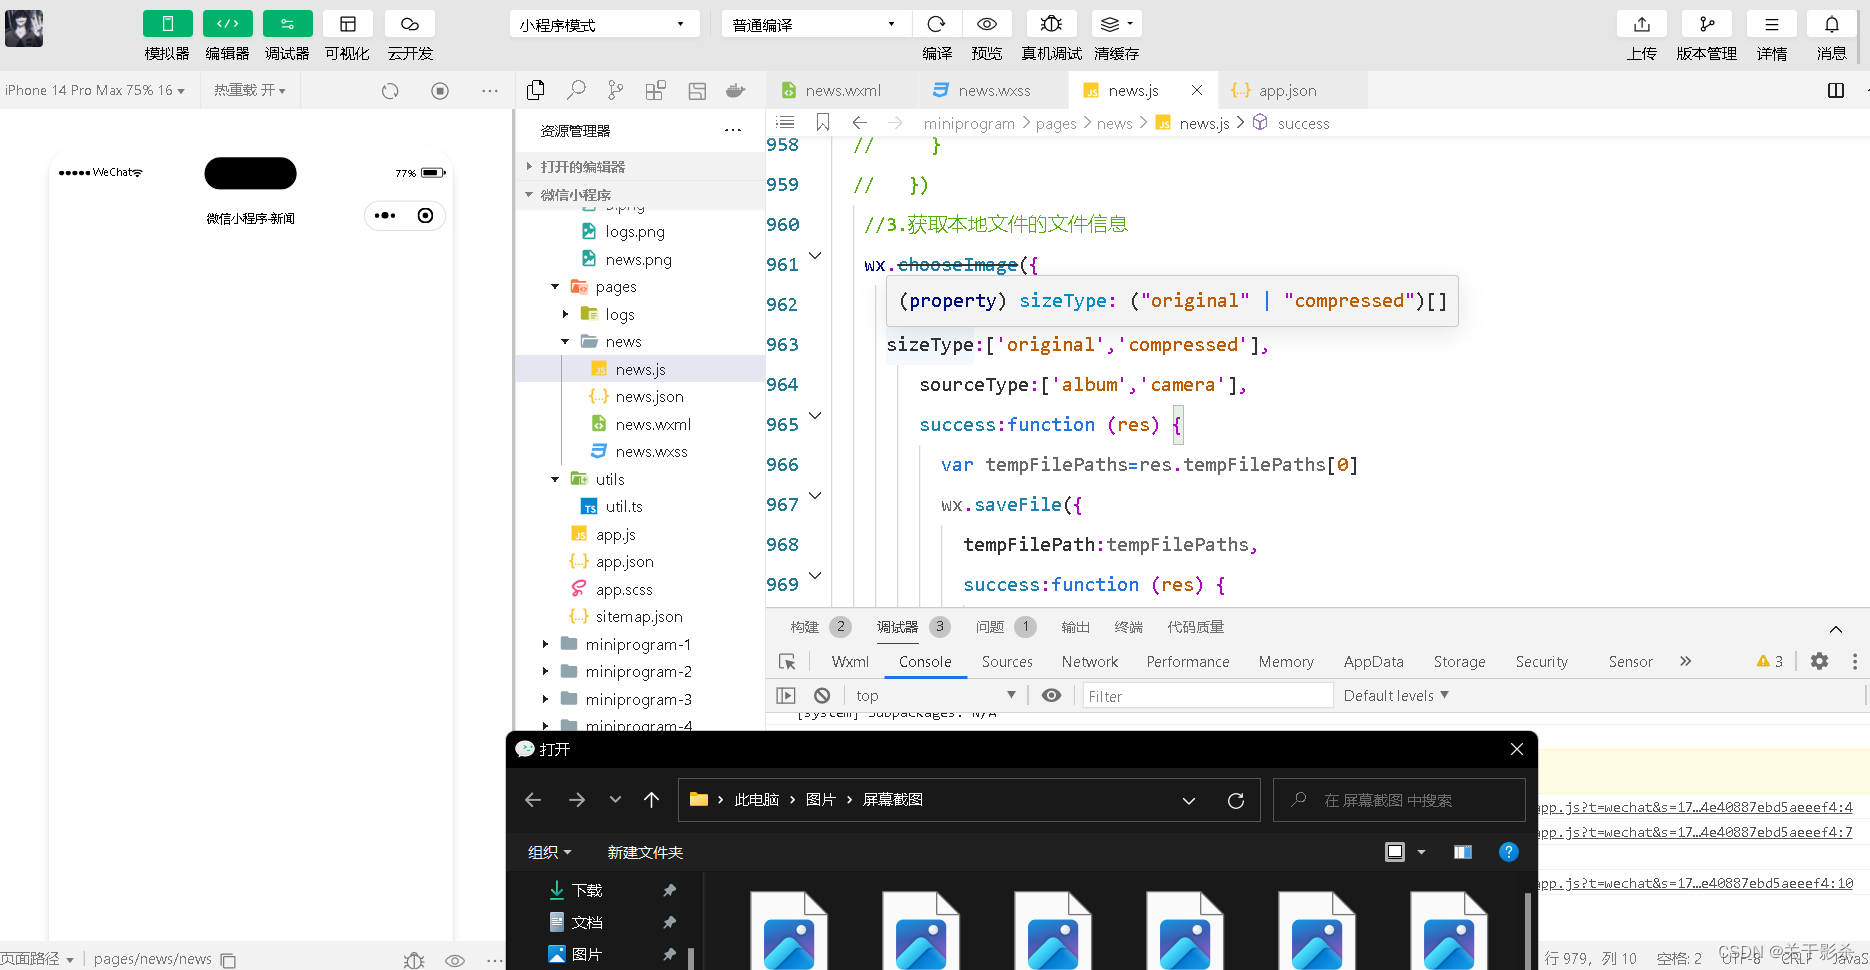Open the Source Control icon

615,91
